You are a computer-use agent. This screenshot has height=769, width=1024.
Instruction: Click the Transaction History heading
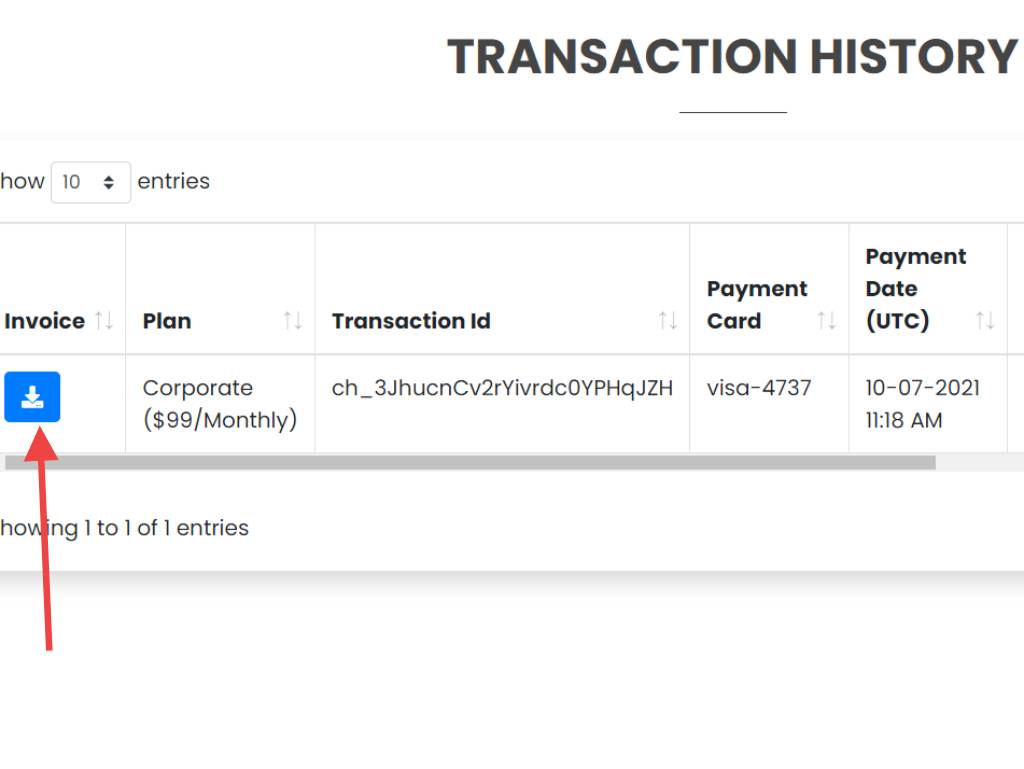pyautogui.click(x=732, y=57)
